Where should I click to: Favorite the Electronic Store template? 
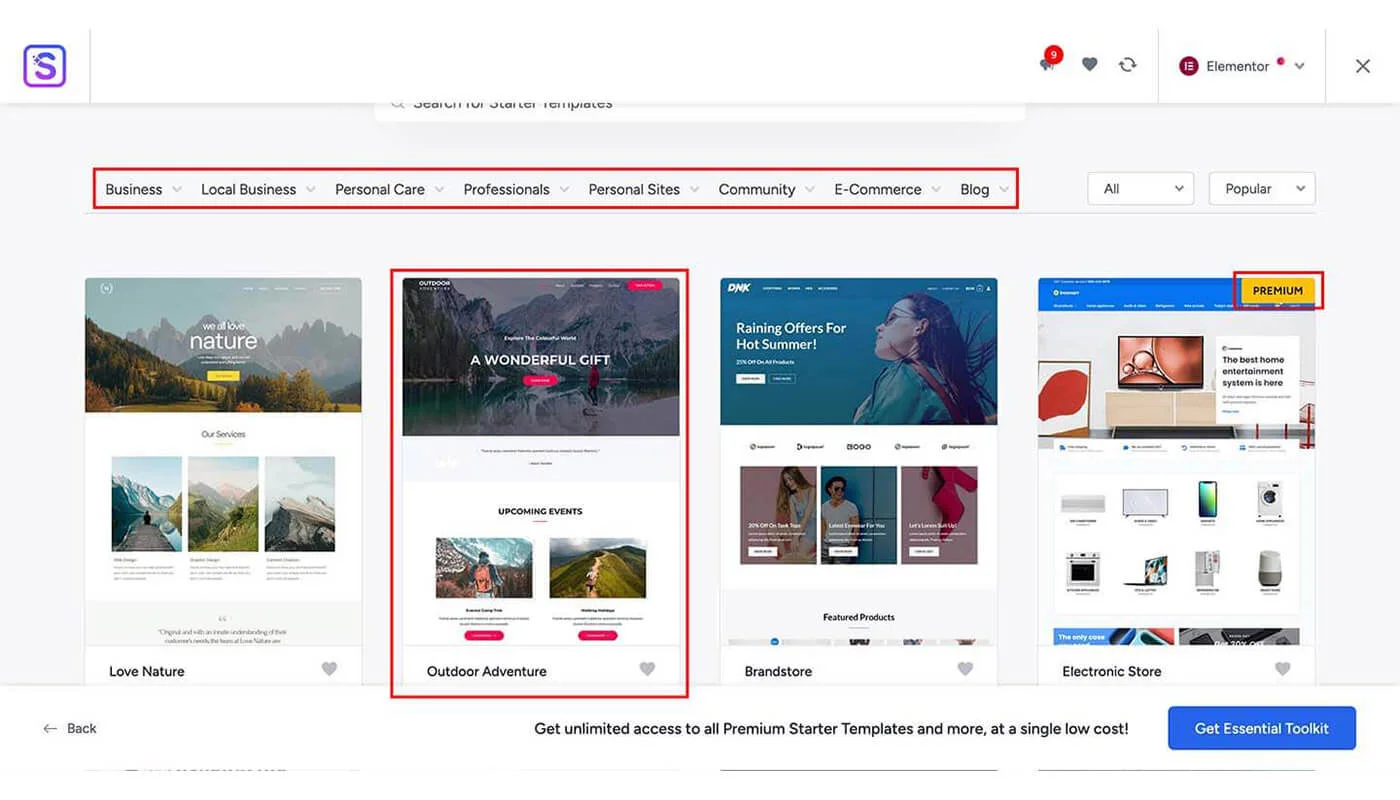click(x=1283, y=669)
